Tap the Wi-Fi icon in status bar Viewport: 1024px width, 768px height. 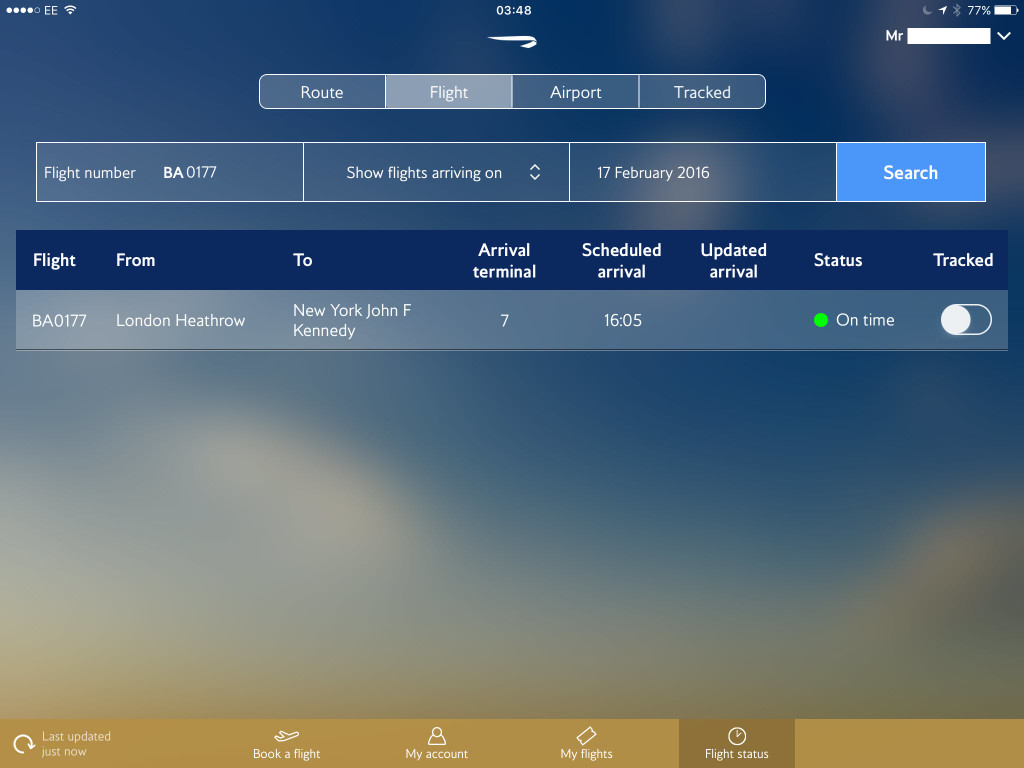pos(71,10)
